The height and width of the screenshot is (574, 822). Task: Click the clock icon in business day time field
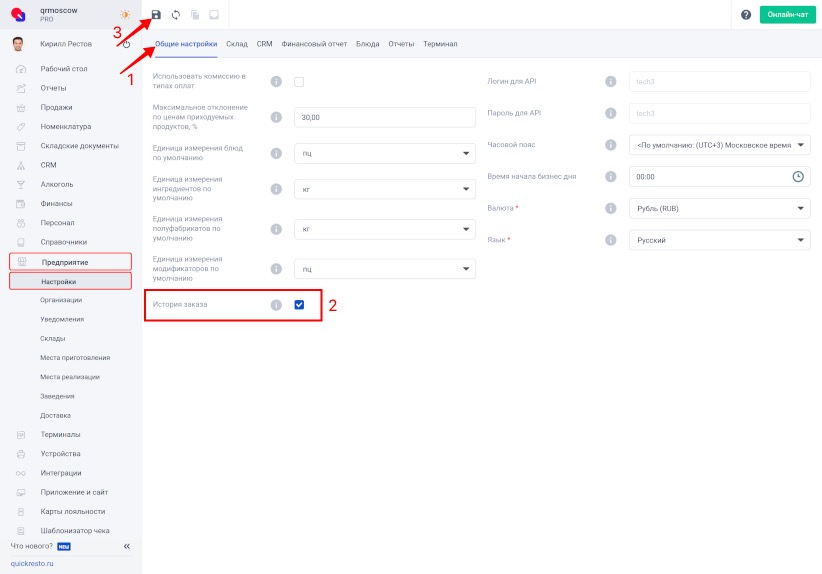798,177
